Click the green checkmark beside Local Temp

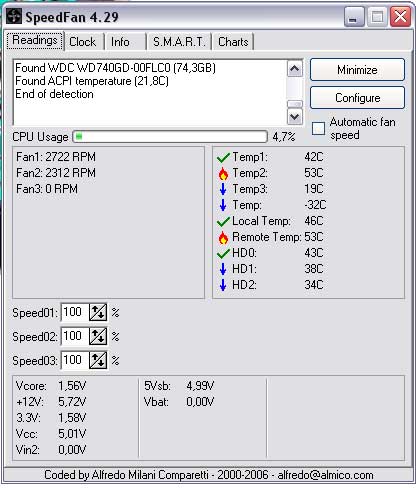[x=223, y=221]
